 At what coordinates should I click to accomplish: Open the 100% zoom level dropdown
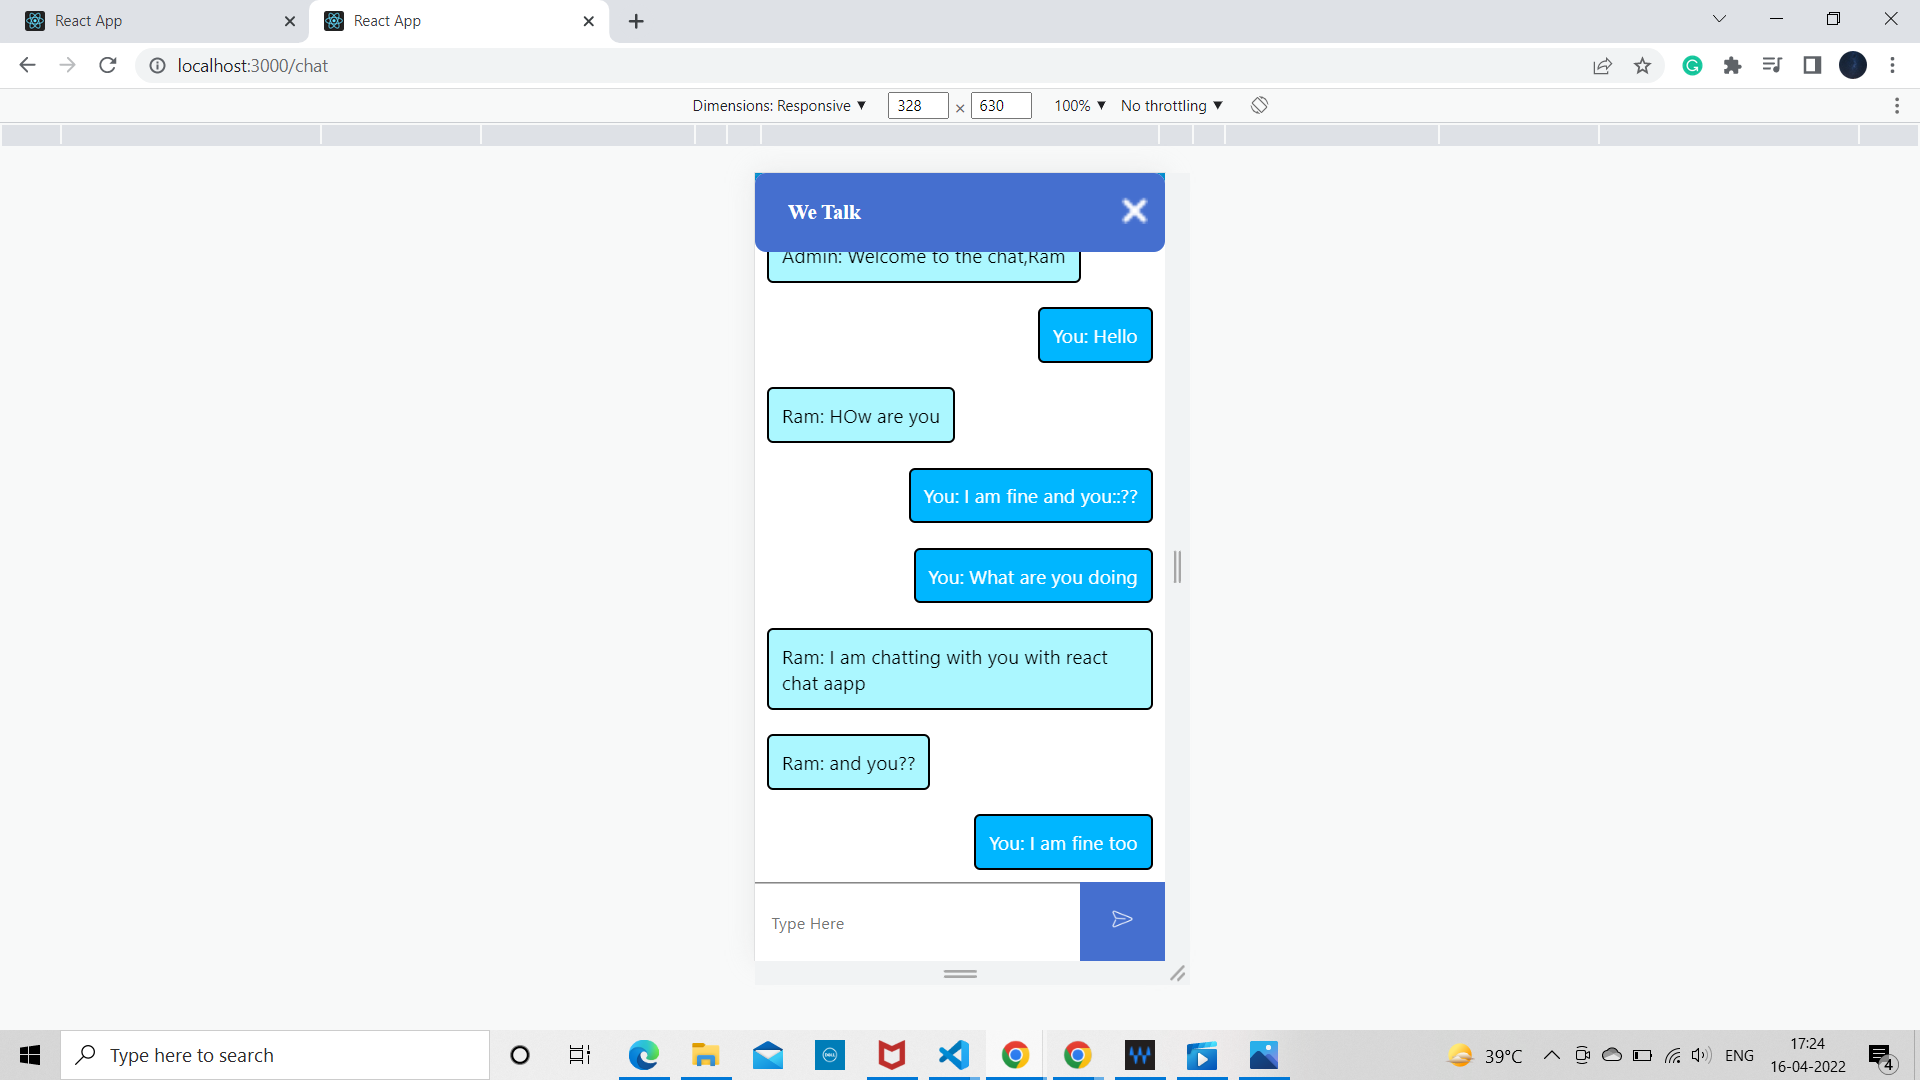coord(1078,105)
